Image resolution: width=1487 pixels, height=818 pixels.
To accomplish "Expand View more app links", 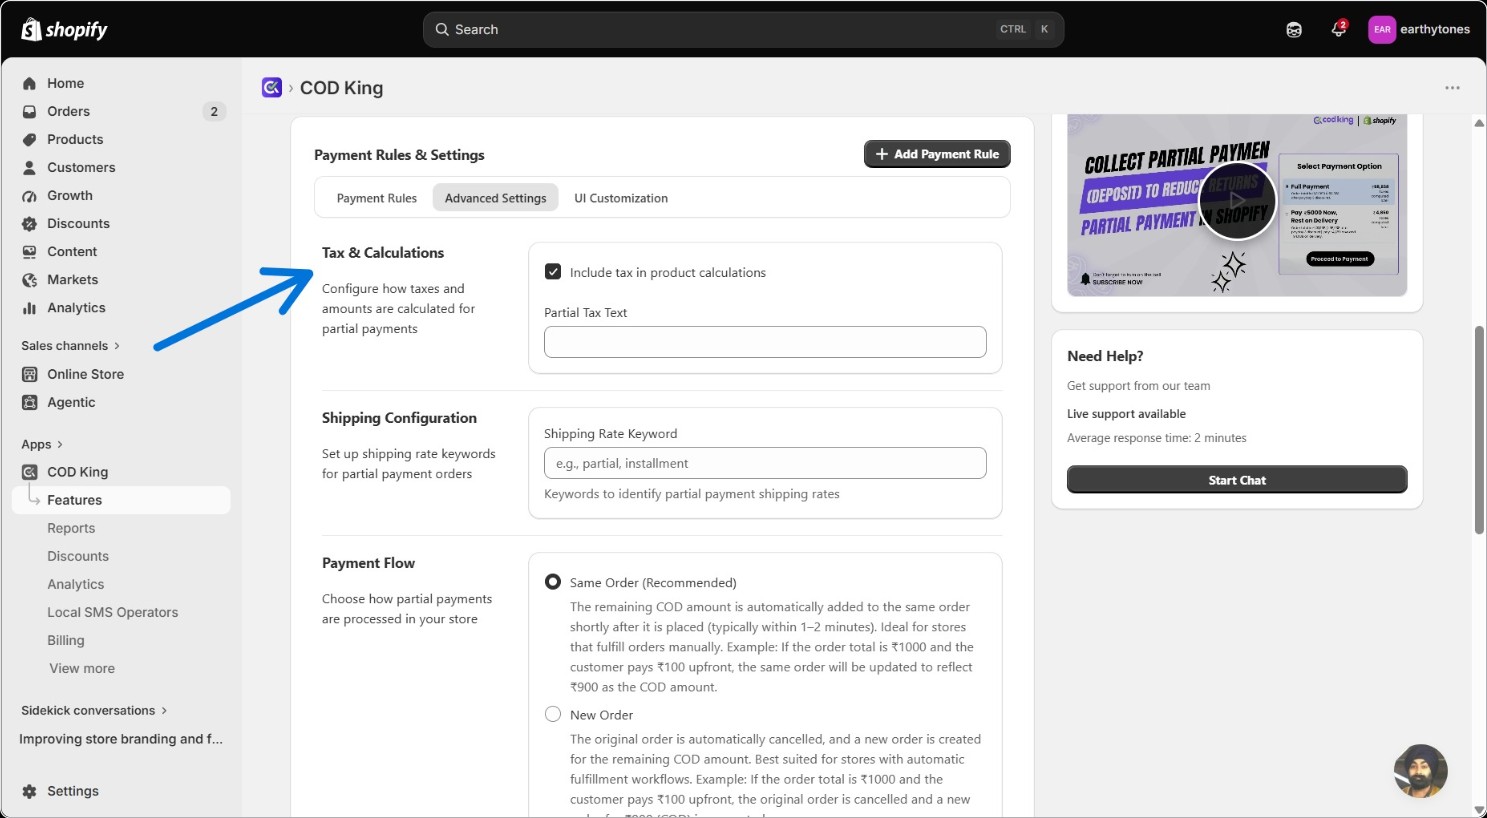I will pyautogui.click(x=82, y=669).
